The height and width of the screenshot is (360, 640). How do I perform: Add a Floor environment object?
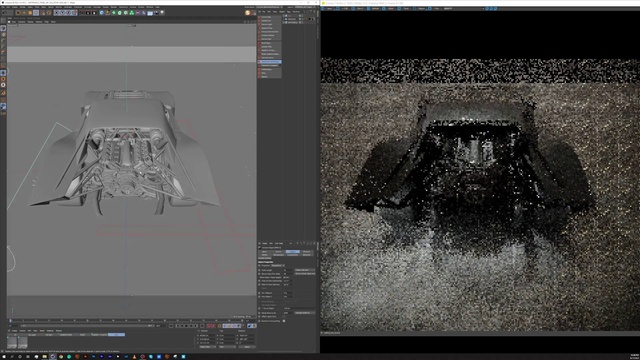[150, 13]
